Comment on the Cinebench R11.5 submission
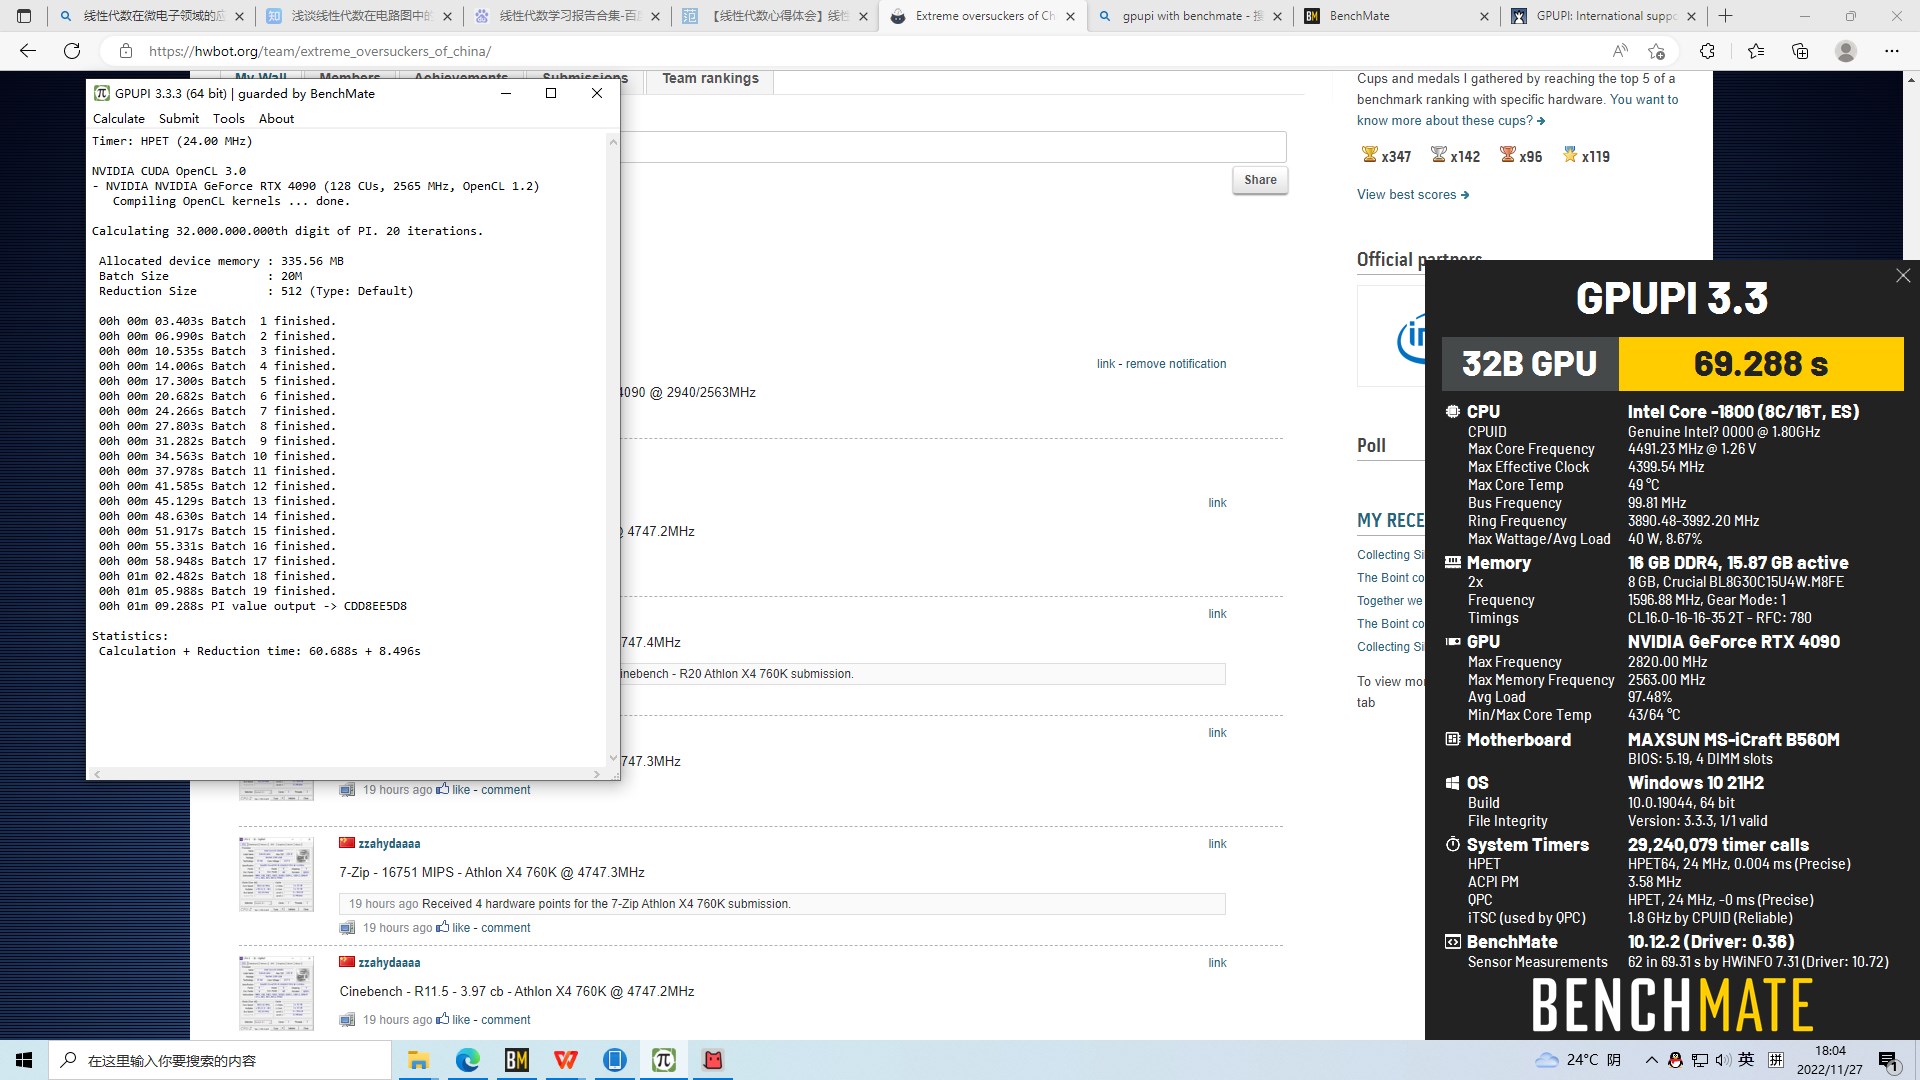 (x=505, y=1020)
